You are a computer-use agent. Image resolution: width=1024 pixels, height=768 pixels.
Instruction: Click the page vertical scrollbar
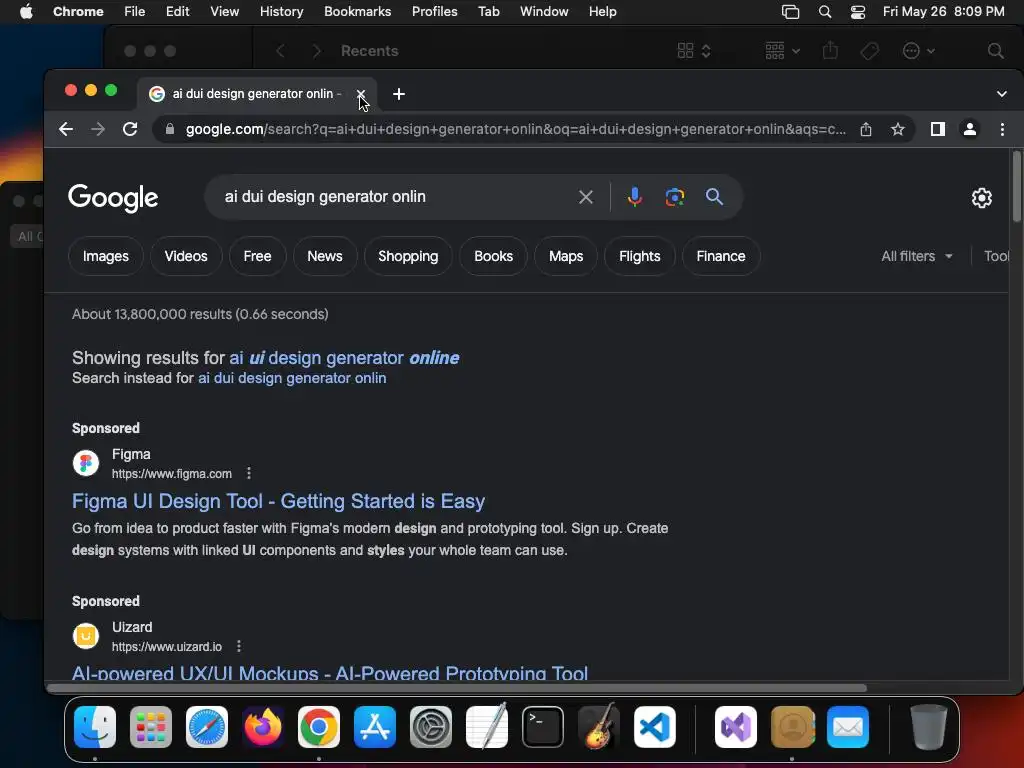coord(1017,186)
